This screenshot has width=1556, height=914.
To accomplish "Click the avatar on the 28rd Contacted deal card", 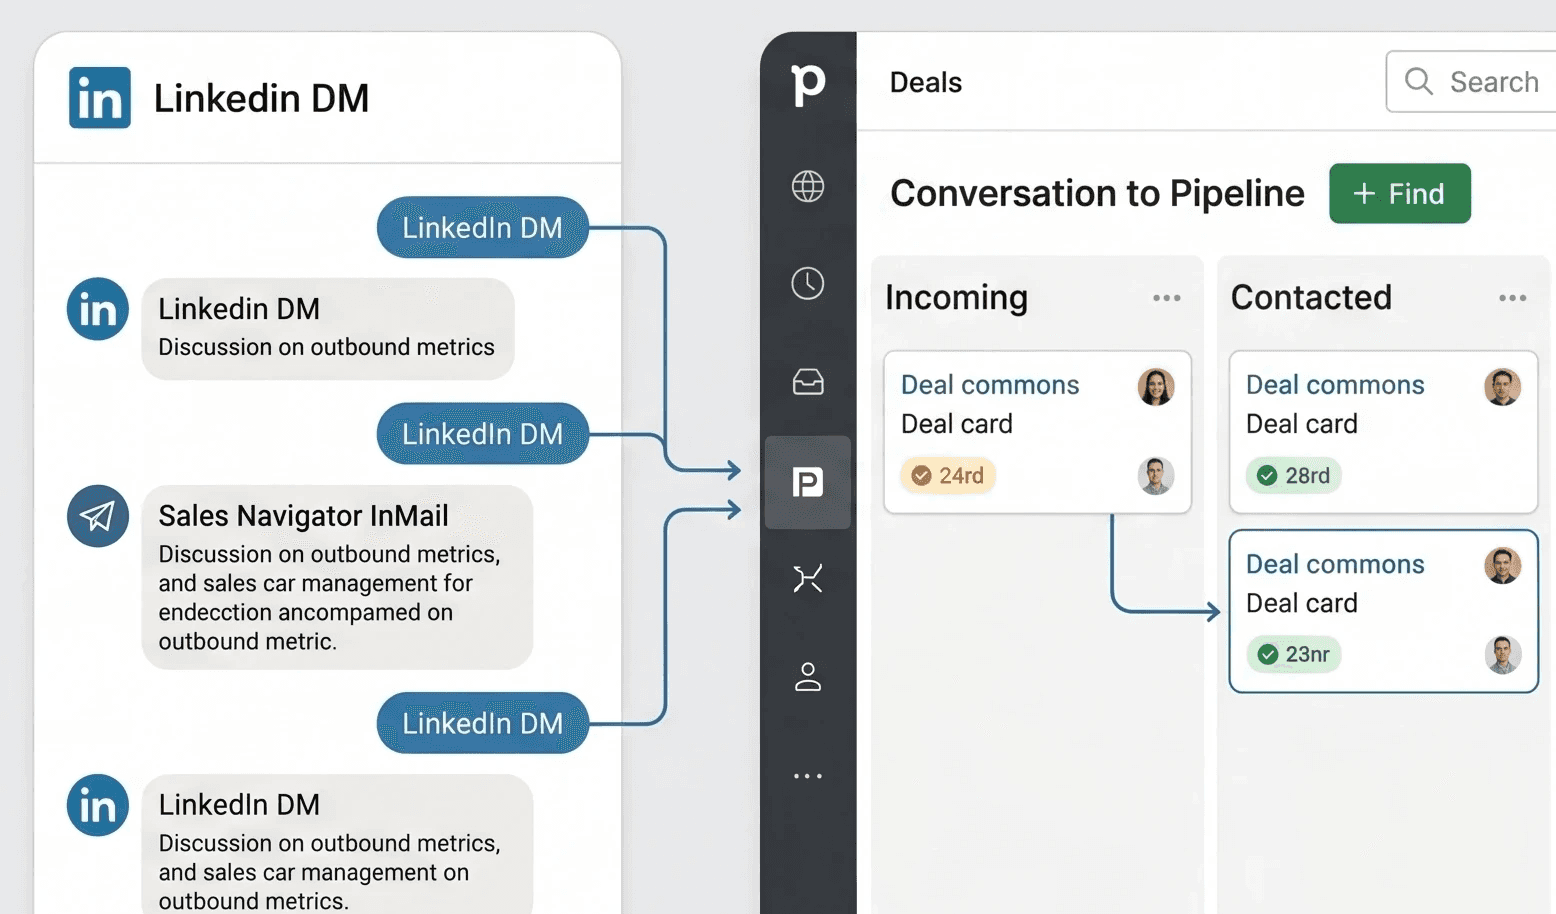I will [x=1502, y=387].
